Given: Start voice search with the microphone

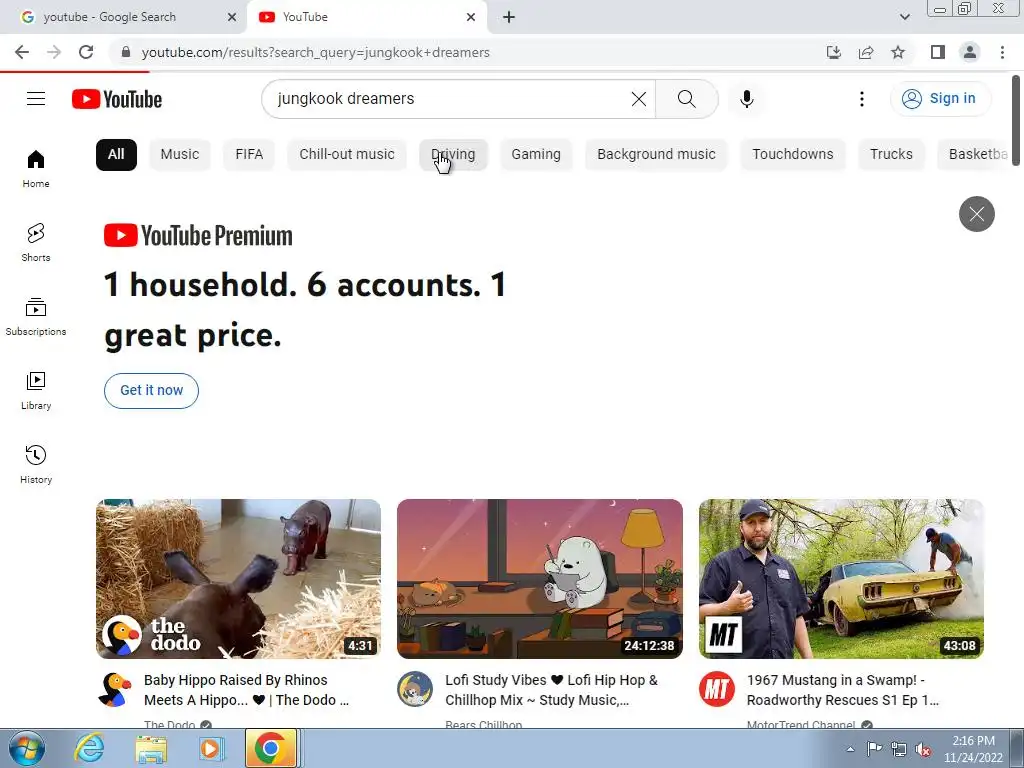Looking at the screenshot, I should [746, 99].
